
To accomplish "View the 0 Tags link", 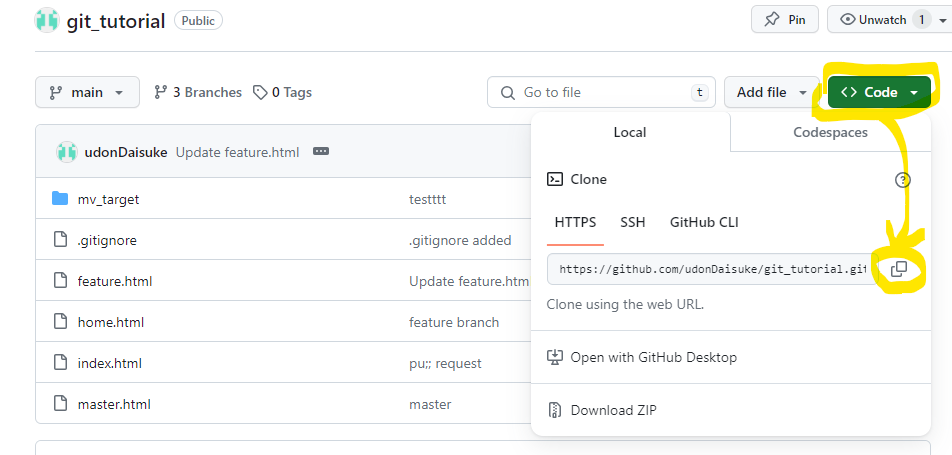I will [x=282, y=92].
